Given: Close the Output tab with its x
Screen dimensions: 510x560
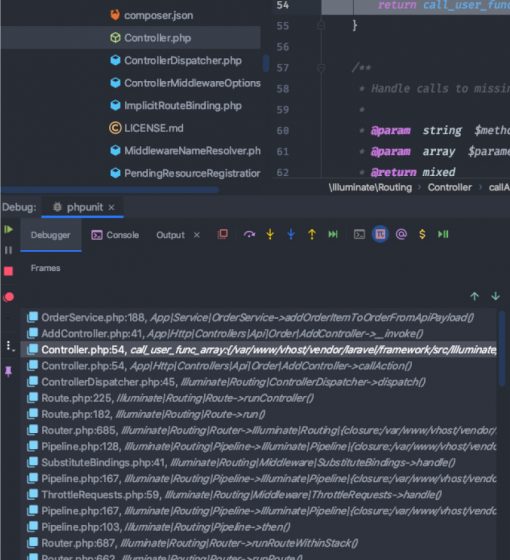Looking at the screenshot, I should tap(196, 235).
